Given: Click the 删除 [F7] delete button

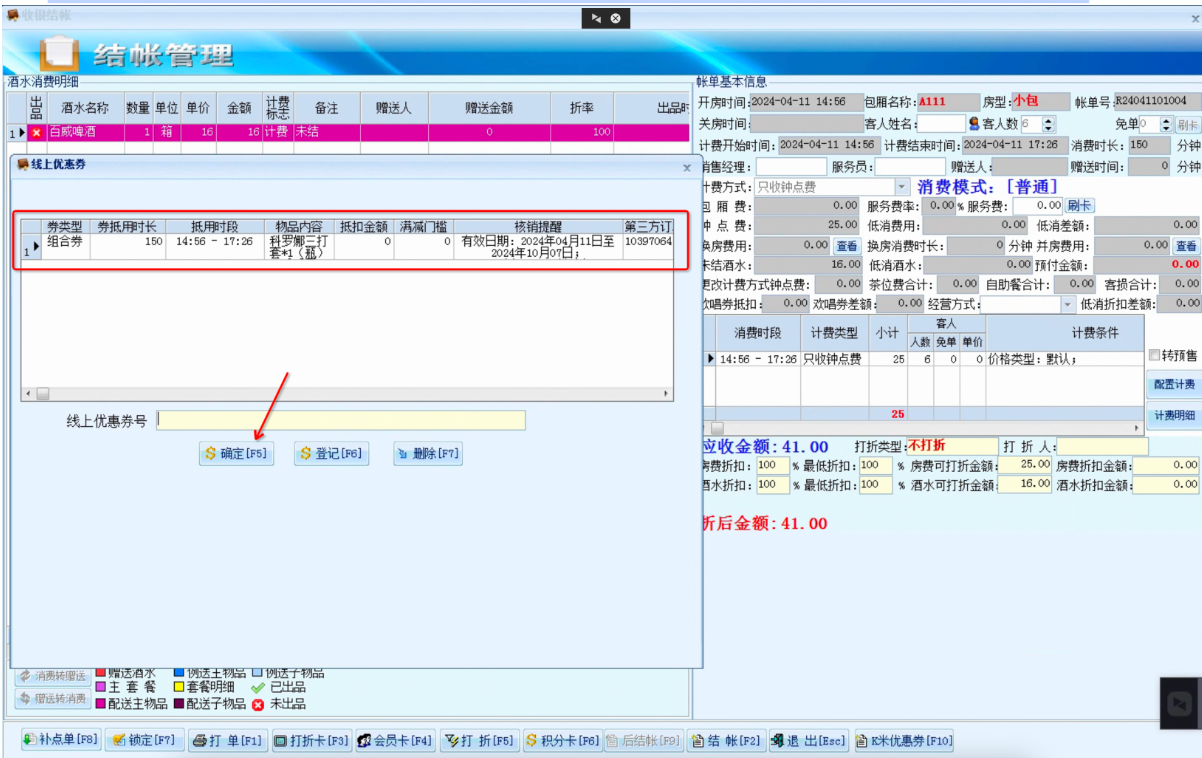Looking at the screenshot, I should (x=428, y=453).
